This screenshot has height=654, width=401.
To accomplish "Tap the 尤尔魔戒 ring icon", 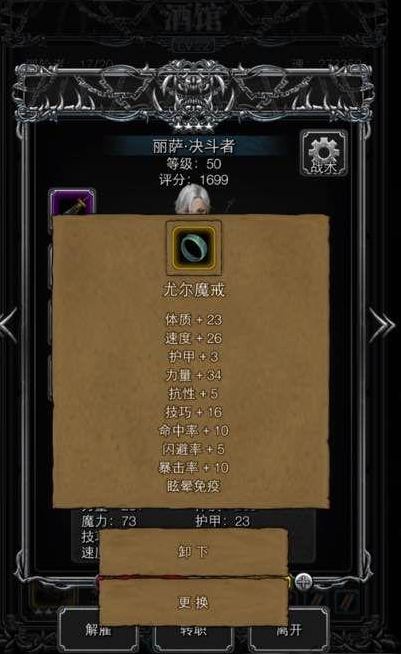I will point(194,248).
